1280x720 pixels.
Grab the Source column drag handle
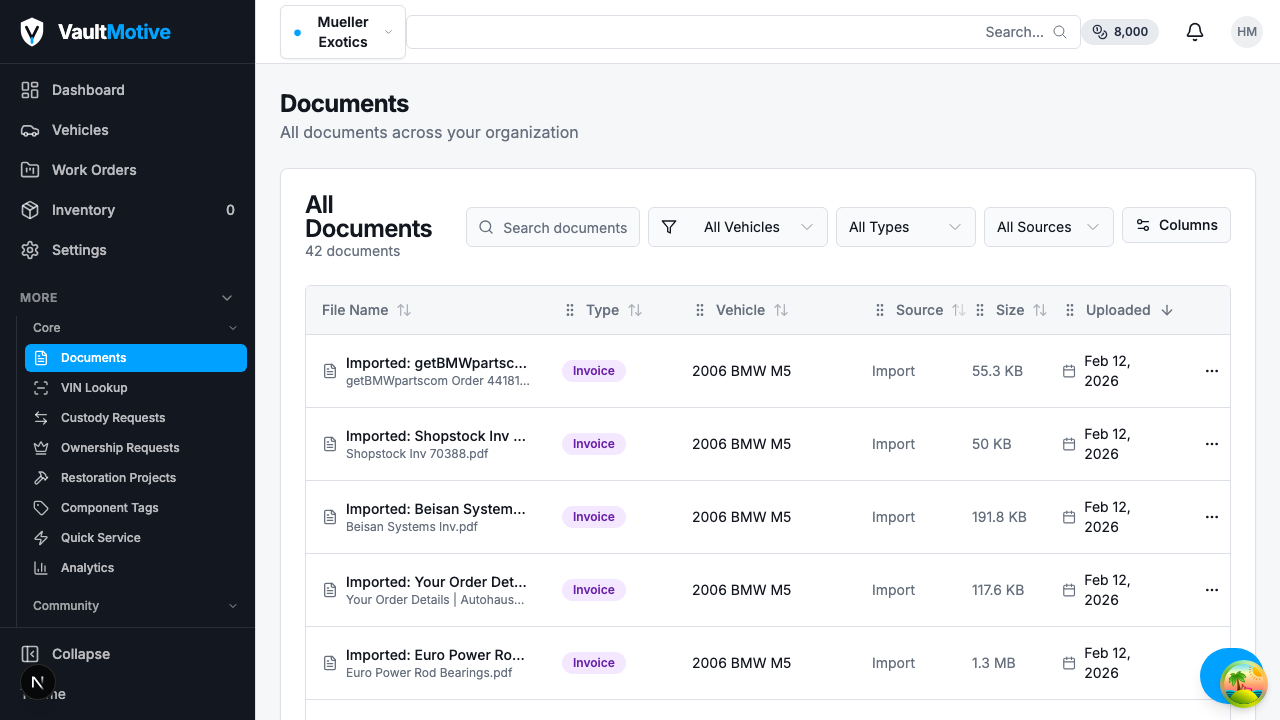(880, 310)
